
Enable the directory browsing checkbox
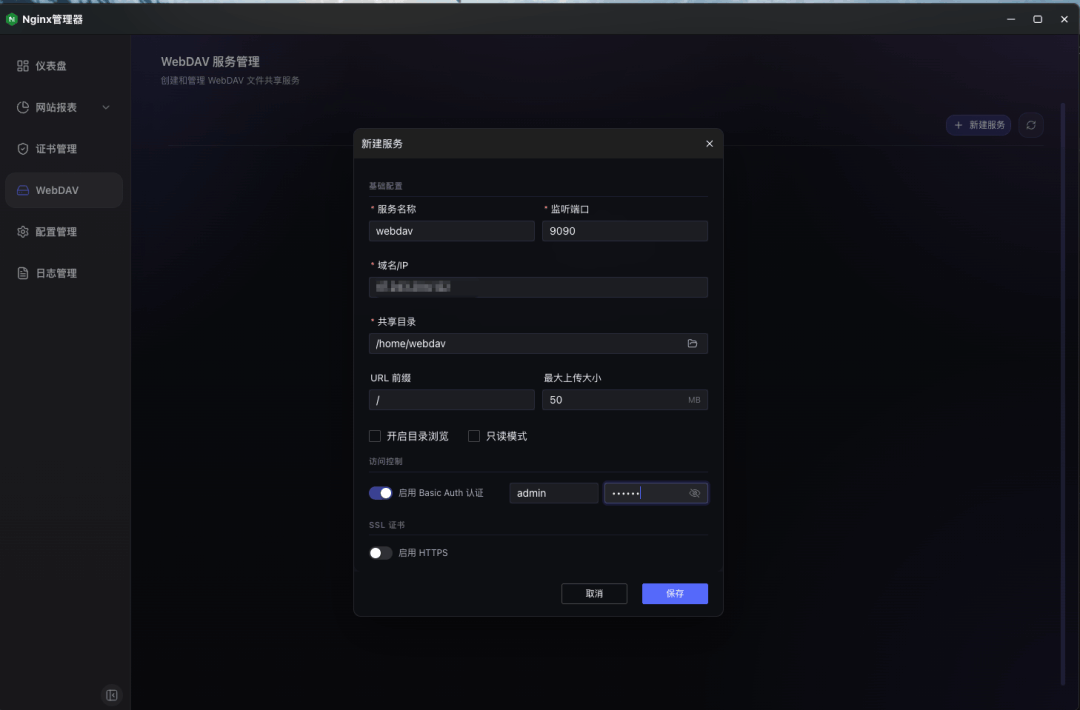point(375,436)
